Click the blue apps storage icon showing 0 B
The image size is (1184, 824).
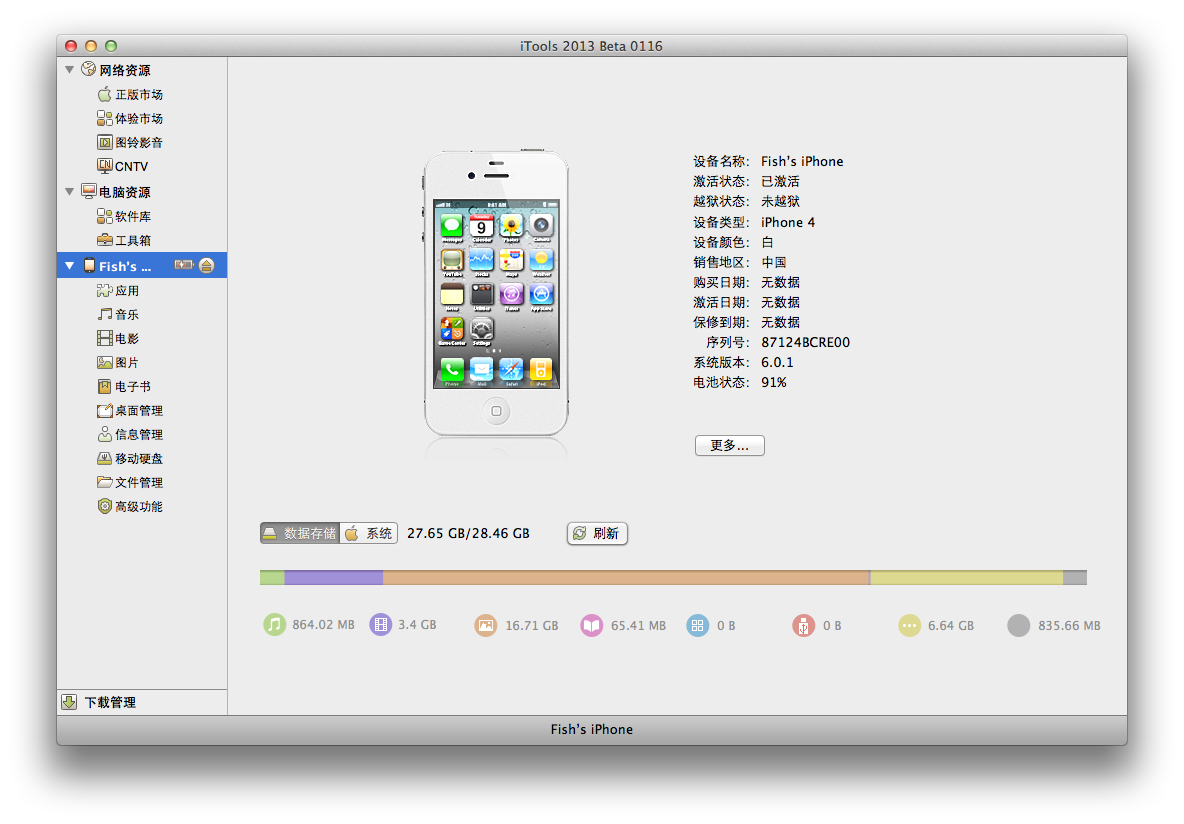point(697,625)
